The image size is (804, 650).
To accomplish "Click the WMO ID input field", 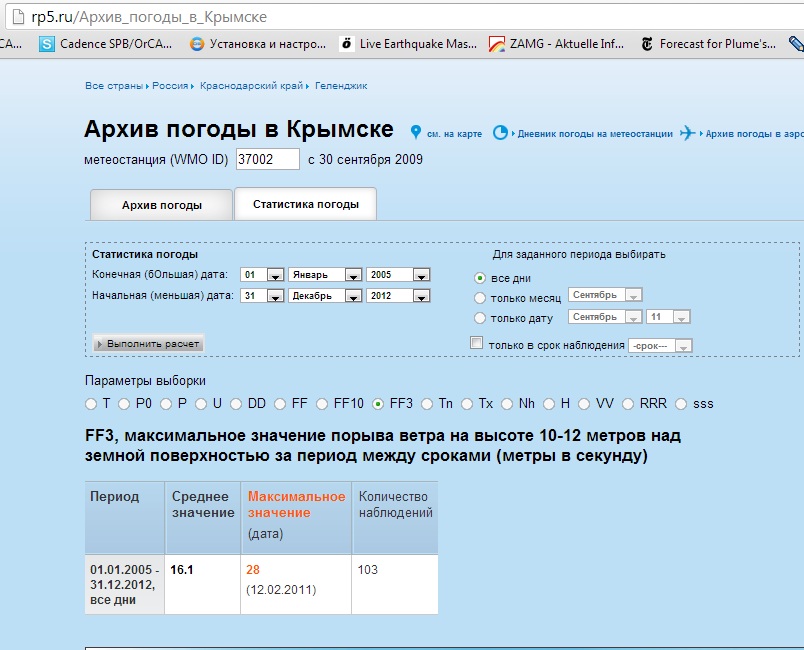I will [x=267, y=160].
